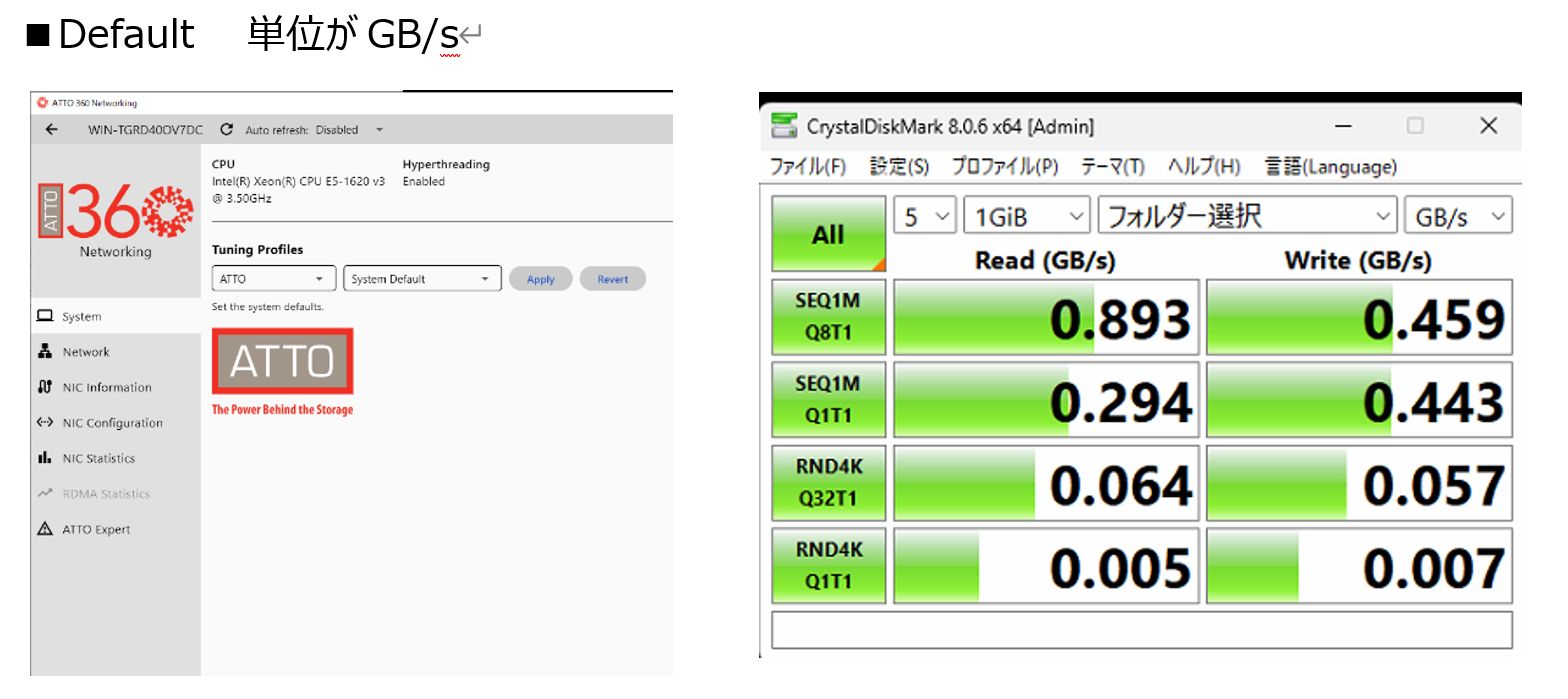Image resolution: width=1568 pixels, height=699 pixels.
Task: Click the NIC Information sidebar icon
Action: (45, 387)
